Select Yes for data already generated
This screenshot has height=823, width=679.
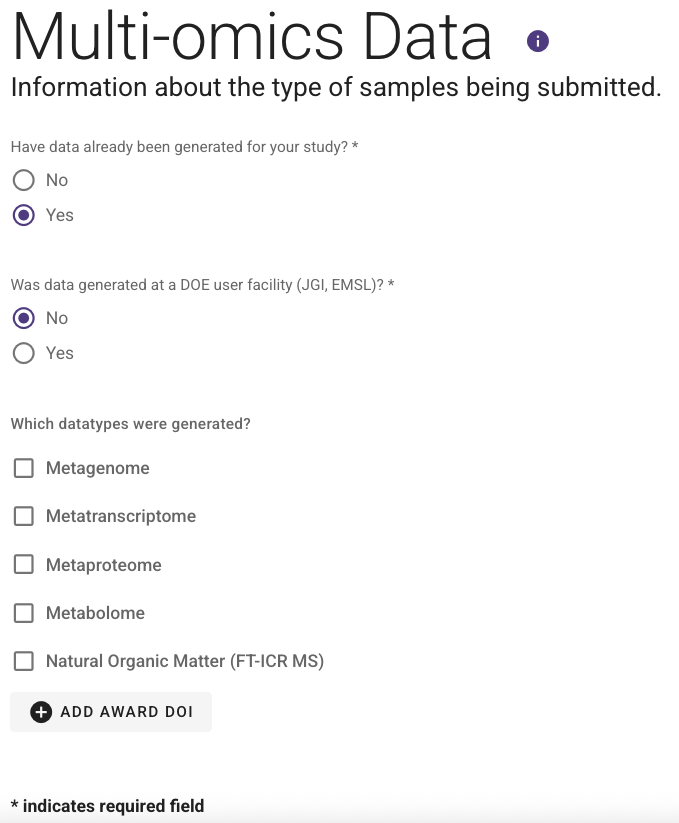[24, 215]
